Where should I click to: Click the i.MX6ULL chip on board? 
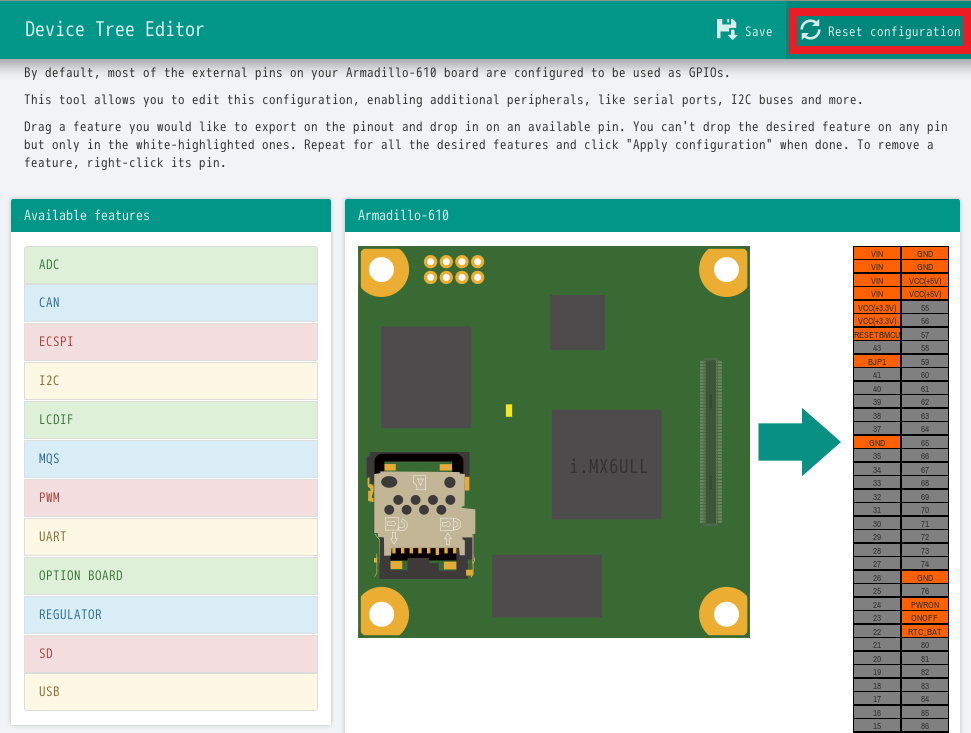pyautogui.click(x=606, y=465)
